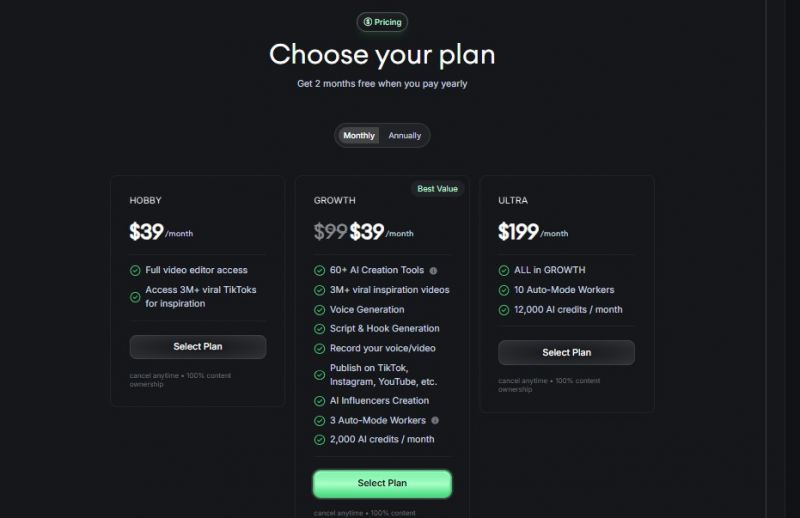This screenshot has width=800, height=518.
Task: Click checkmark icon beside 12,000 AI credits
Action: pyautogui.click(x=504, y=310)
